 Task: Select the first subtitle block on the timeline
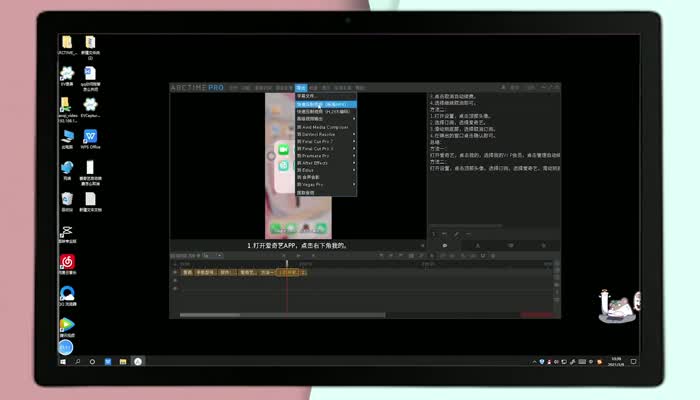[x=188, y=272]
